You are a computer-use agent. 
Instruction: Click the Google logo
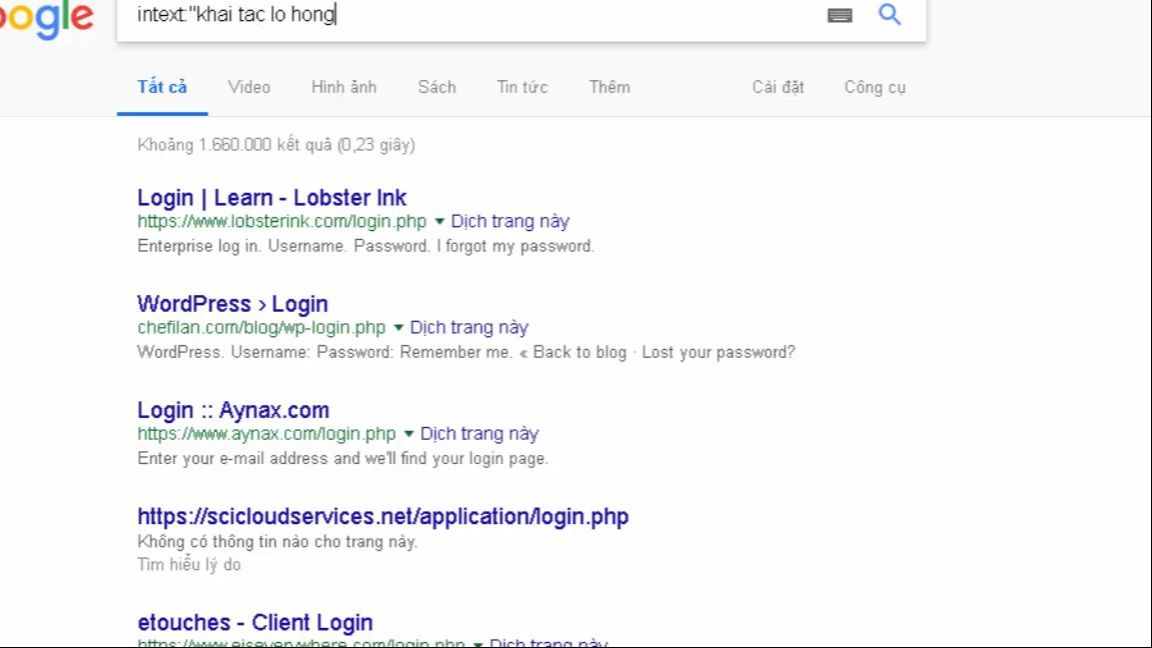46,18
